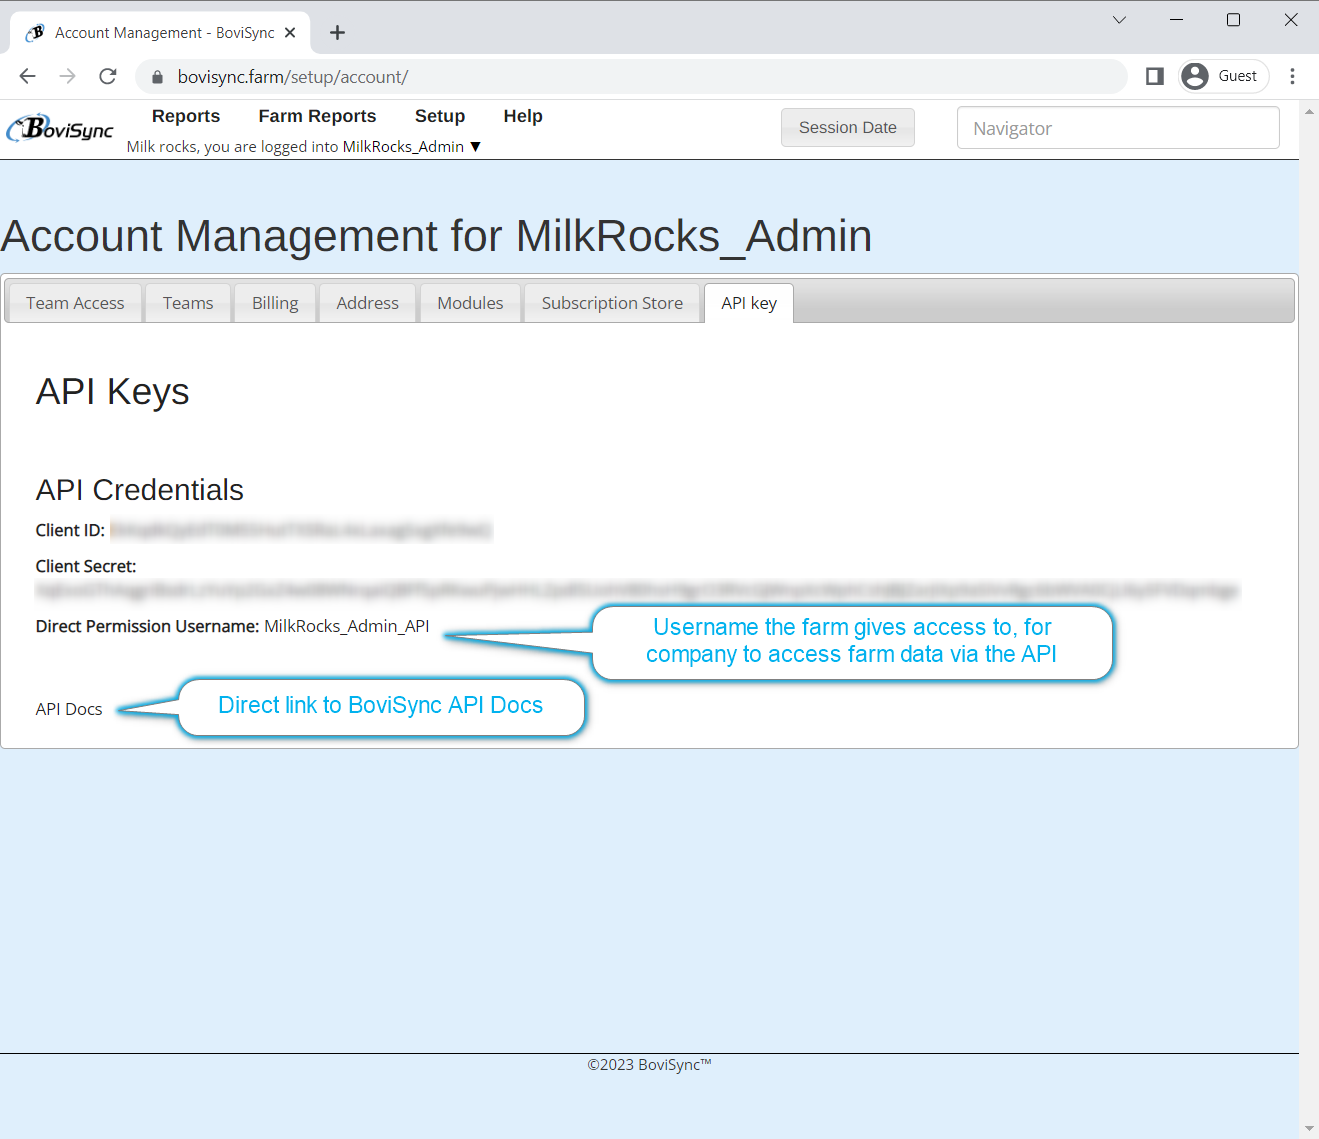1319x1139 pixels.
Task: Click the API Credentials heading
Action: pyautogui.click(x=140, y=490)
